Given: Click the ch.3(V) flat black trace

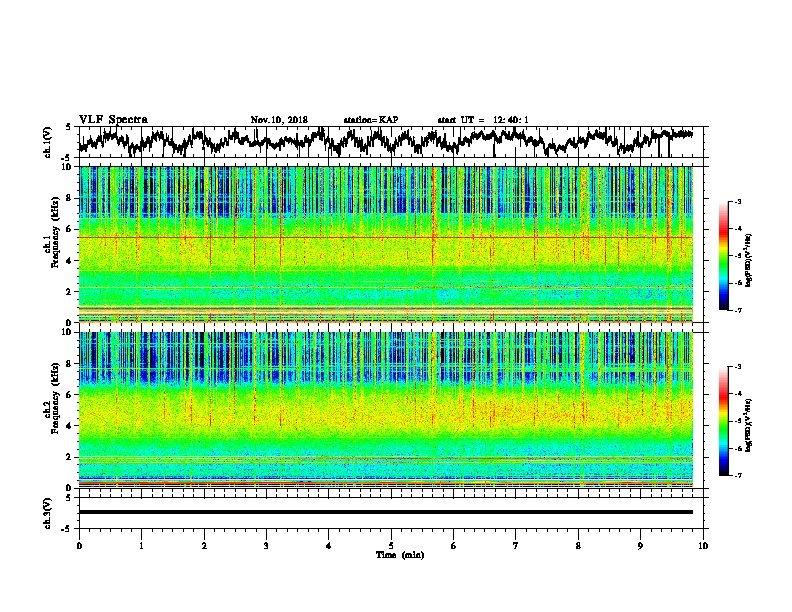Looking at the screenshot, I should (386, 512).
